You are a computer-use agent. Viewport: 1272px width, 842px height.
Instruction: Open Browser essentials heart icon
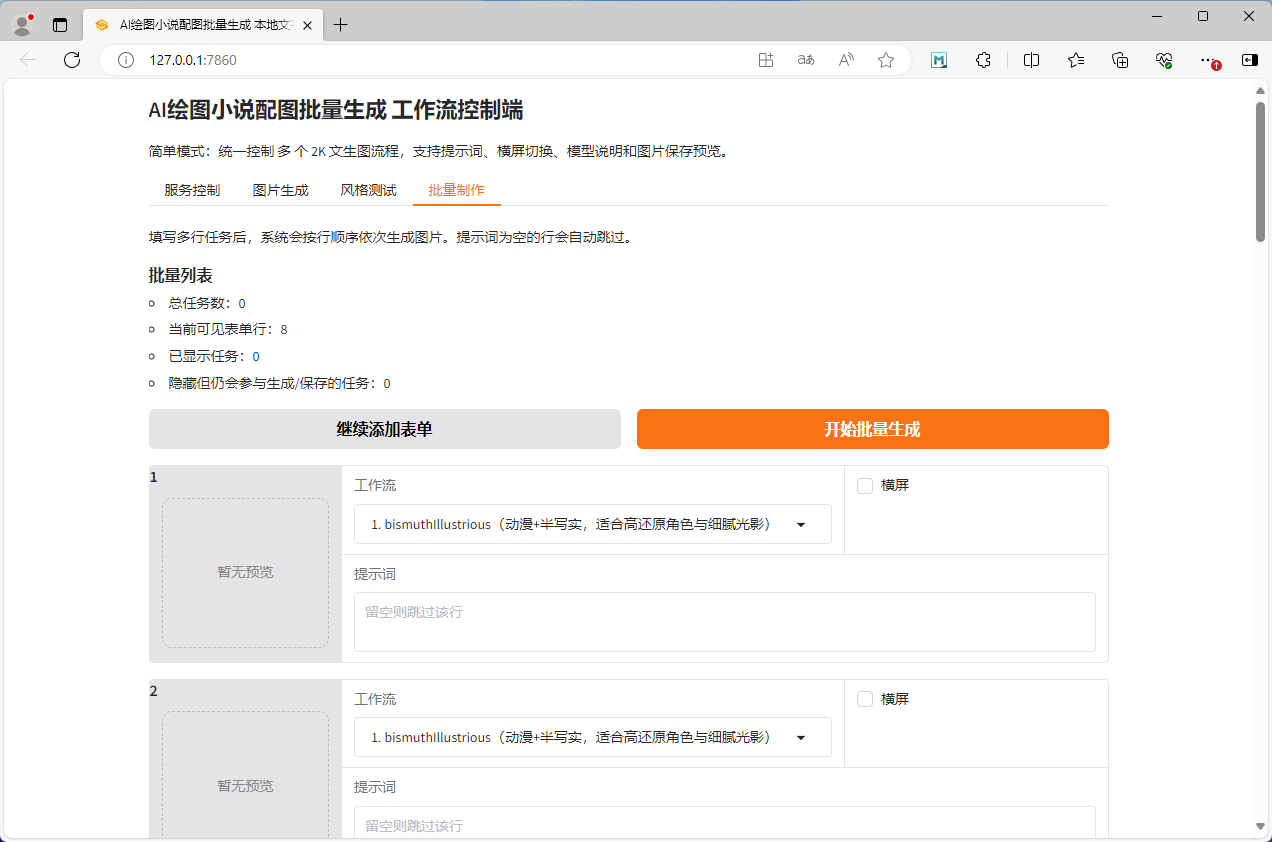click(x=1164, y=60)
